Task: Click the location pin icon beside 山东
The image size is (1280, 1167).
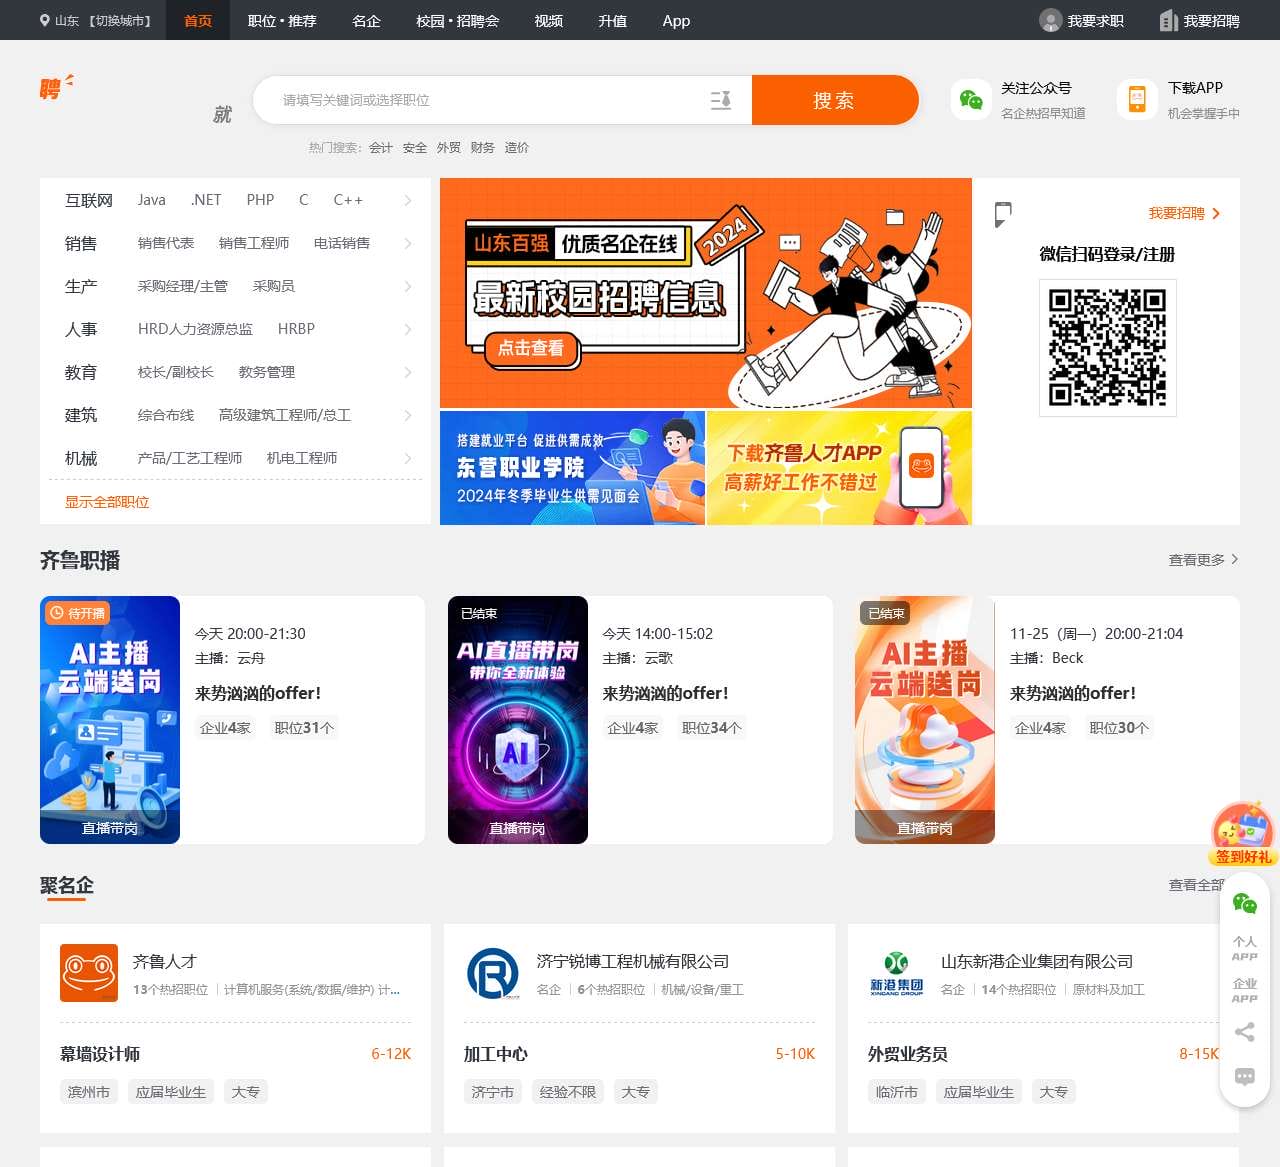Action: coord(45,20)
